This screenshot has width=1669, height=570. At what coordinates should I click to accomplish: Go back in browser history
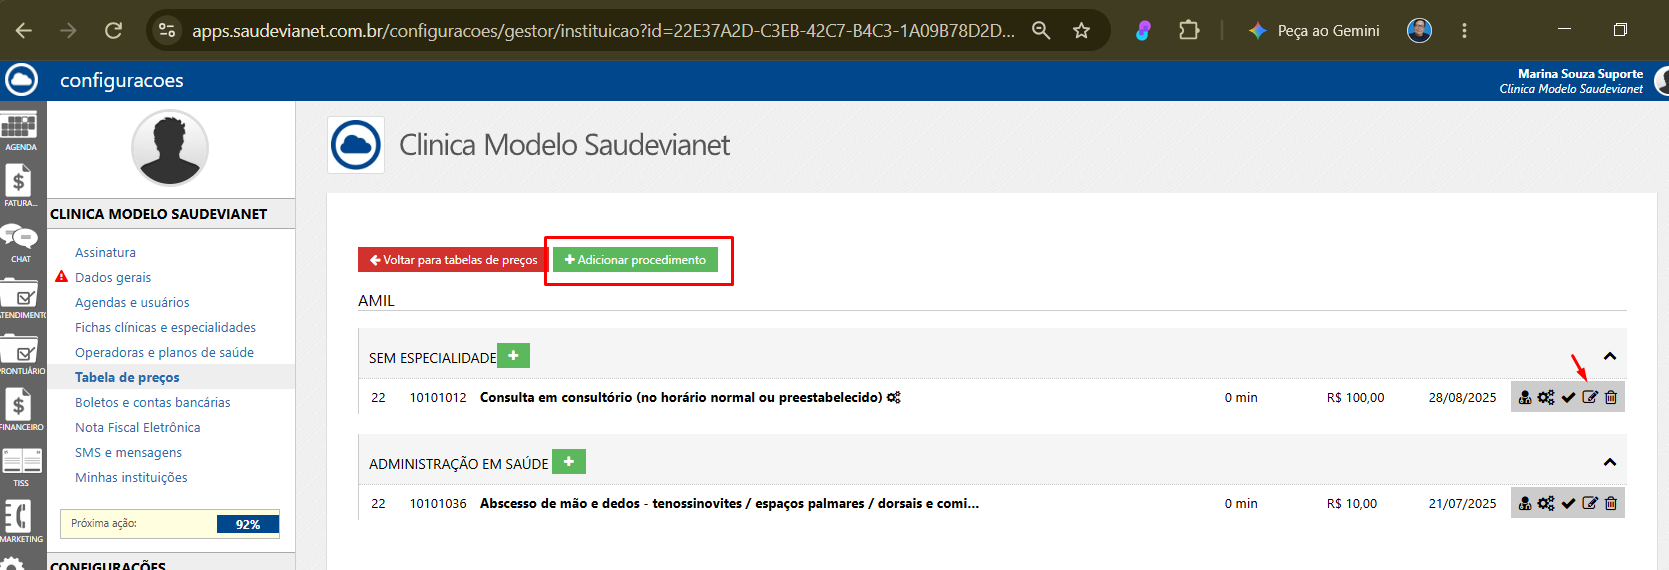pyautogui.click(x=24, y=30)
